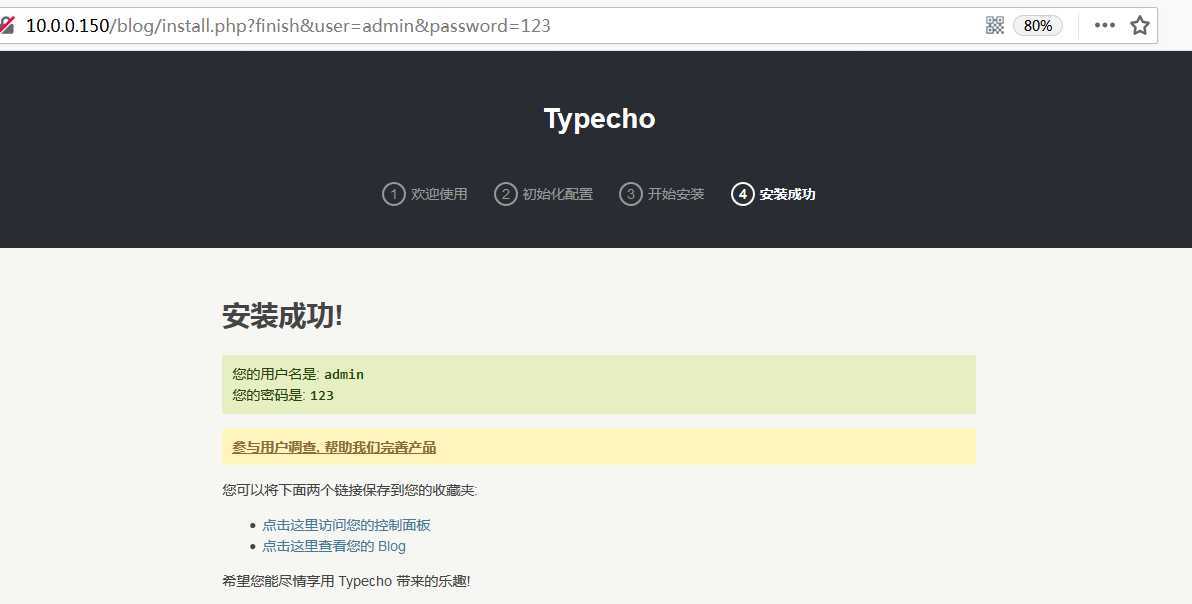Click the 您可以将下面两个链接保存到您的收藏夹 text

[350, 491]
